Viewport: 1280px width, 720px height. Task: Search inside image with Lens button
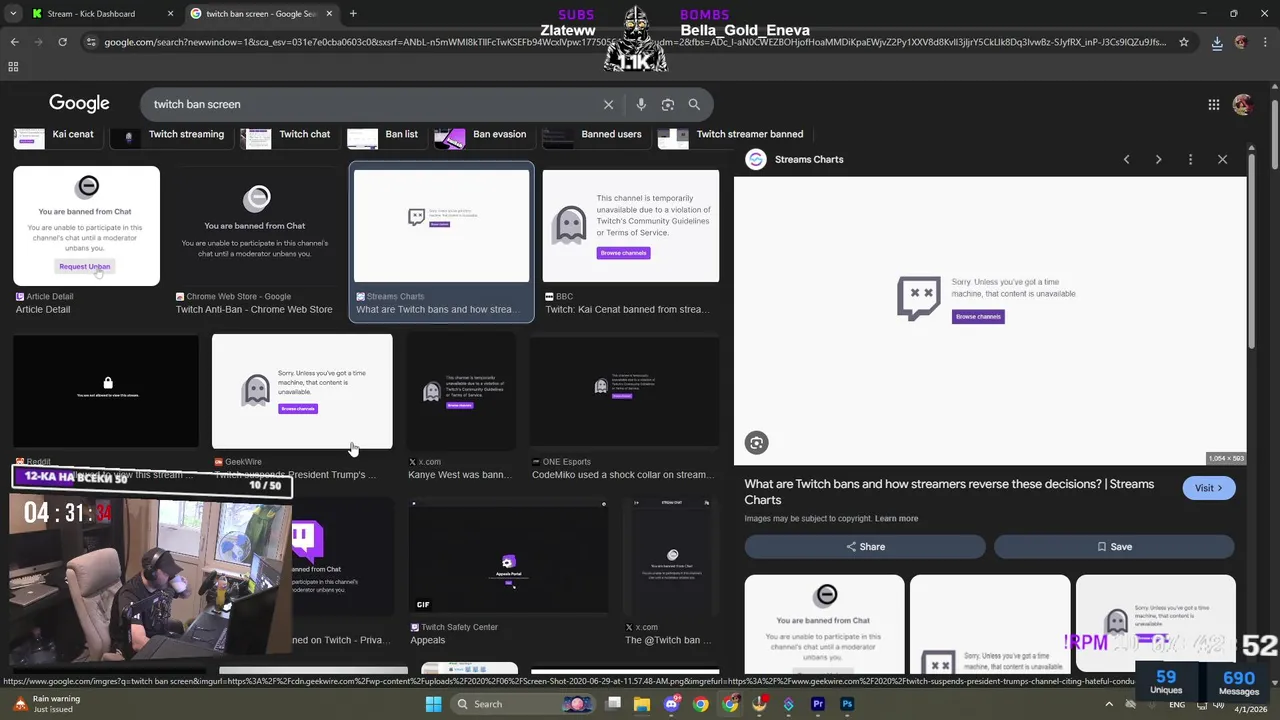click(756, 443)
